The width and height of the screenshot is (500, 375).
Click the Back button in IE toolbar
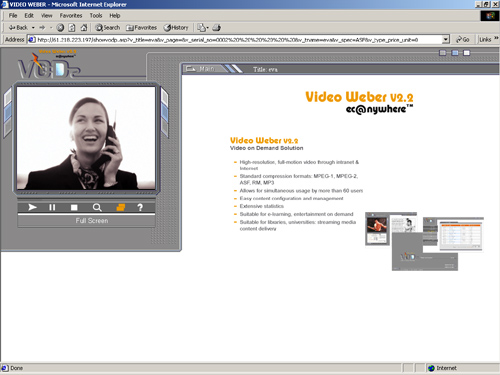18,28
